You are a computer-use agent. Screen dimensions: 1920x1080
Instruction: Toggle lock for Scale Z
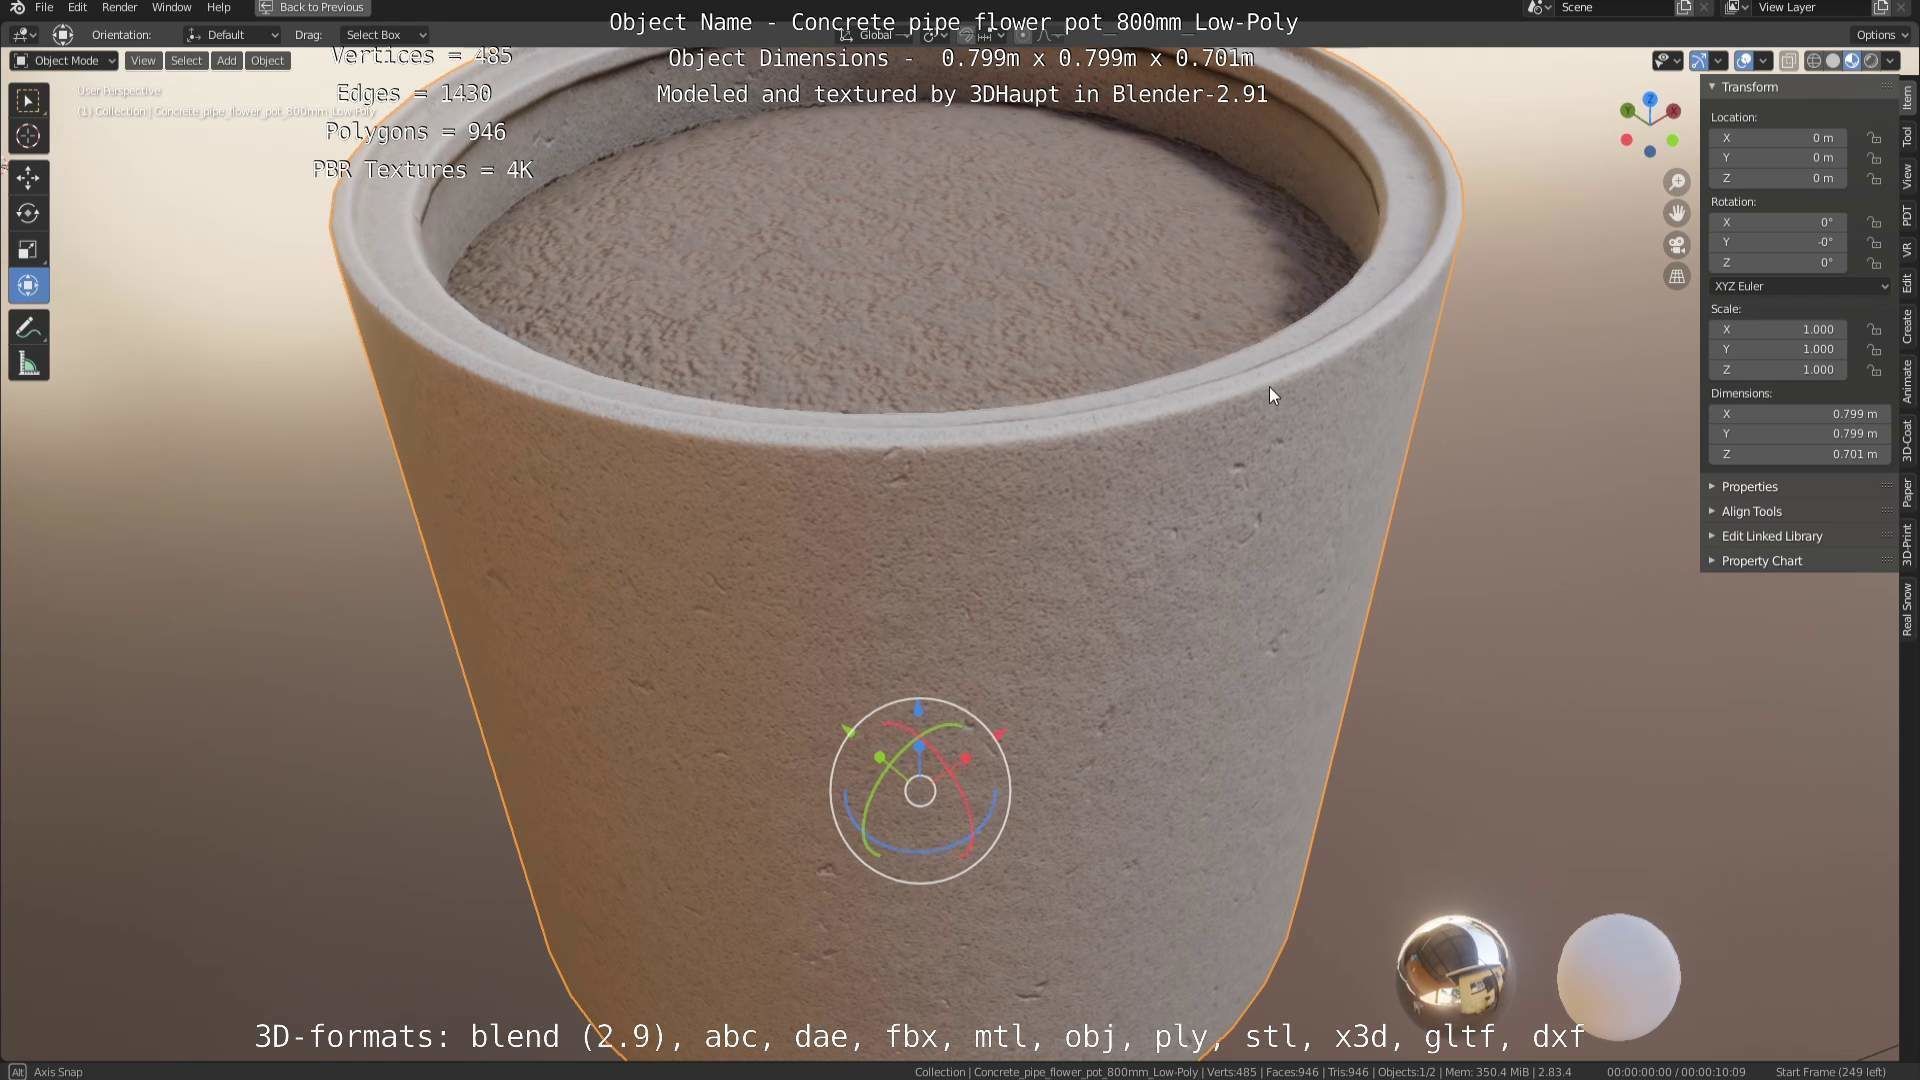pyautogui.click(x=1874, y=370)
